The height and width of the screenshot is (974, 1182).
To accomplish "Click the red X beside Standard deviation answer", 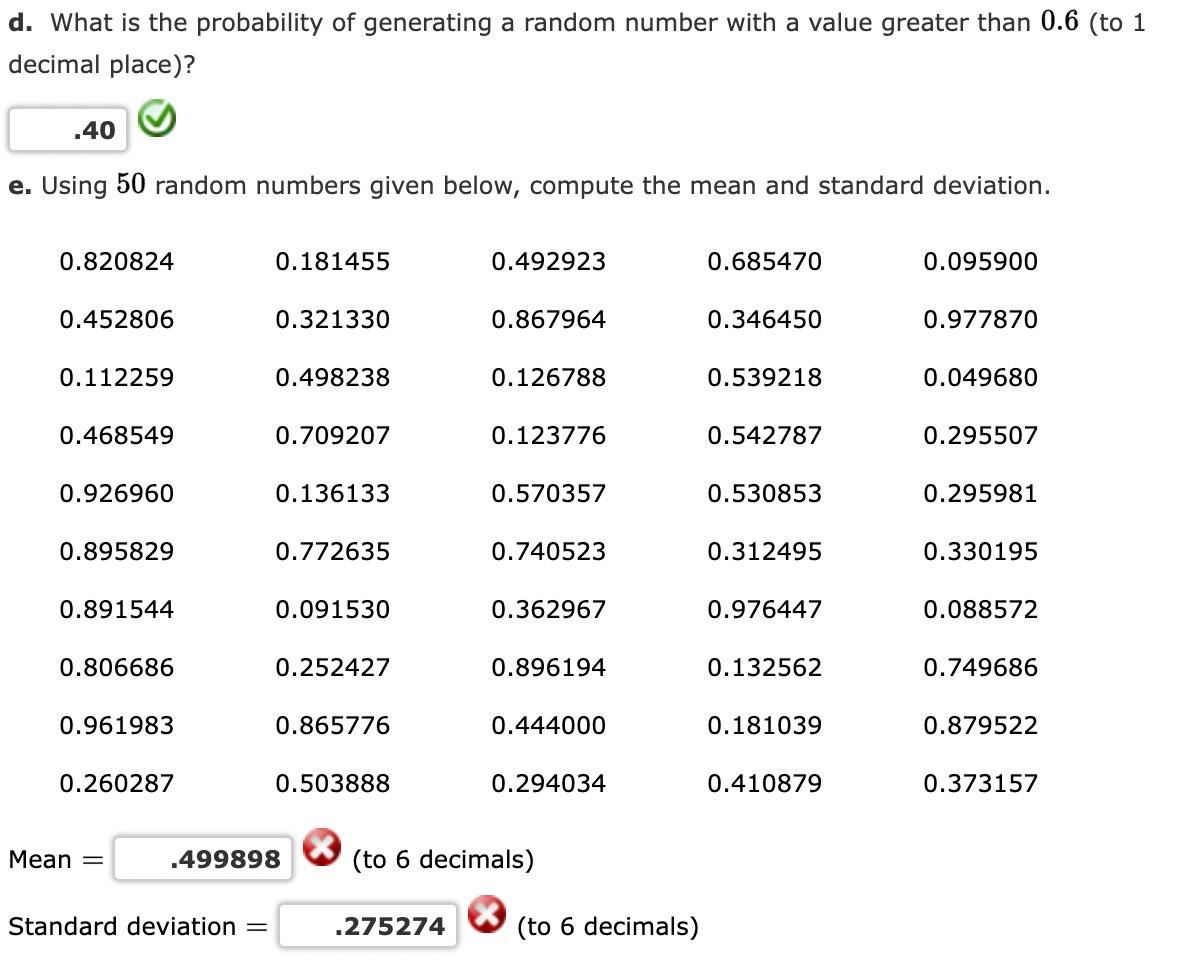I will coord(486,916).
